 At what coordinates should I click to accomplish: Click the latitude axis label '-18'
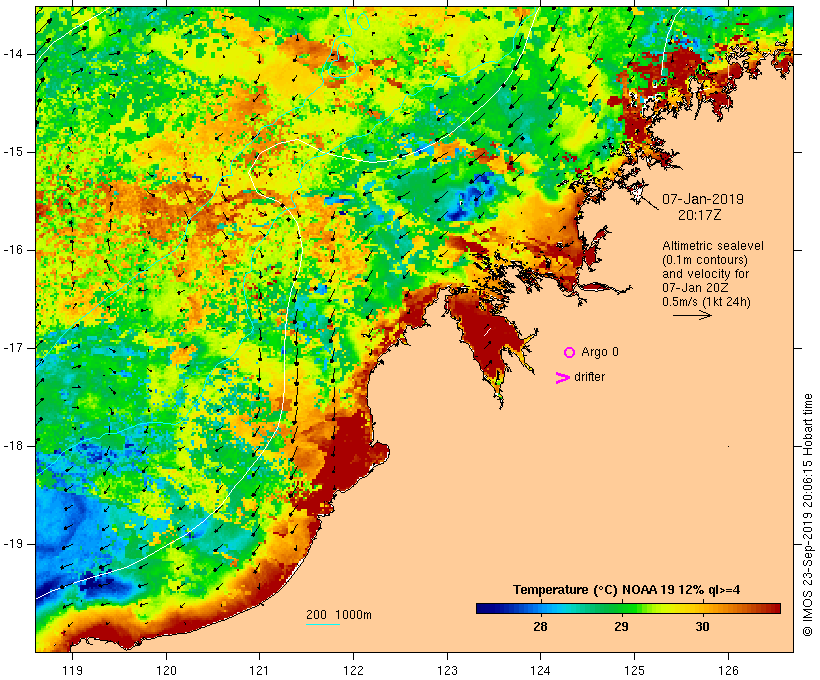tap(13, 446)
